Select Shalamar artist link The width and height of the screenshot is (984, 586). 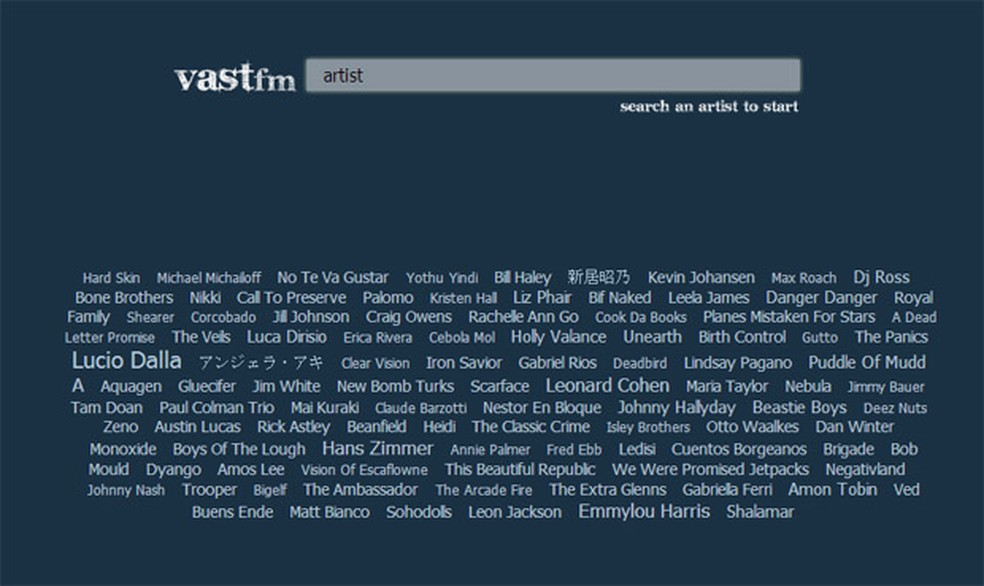click(x=760, y=513)
